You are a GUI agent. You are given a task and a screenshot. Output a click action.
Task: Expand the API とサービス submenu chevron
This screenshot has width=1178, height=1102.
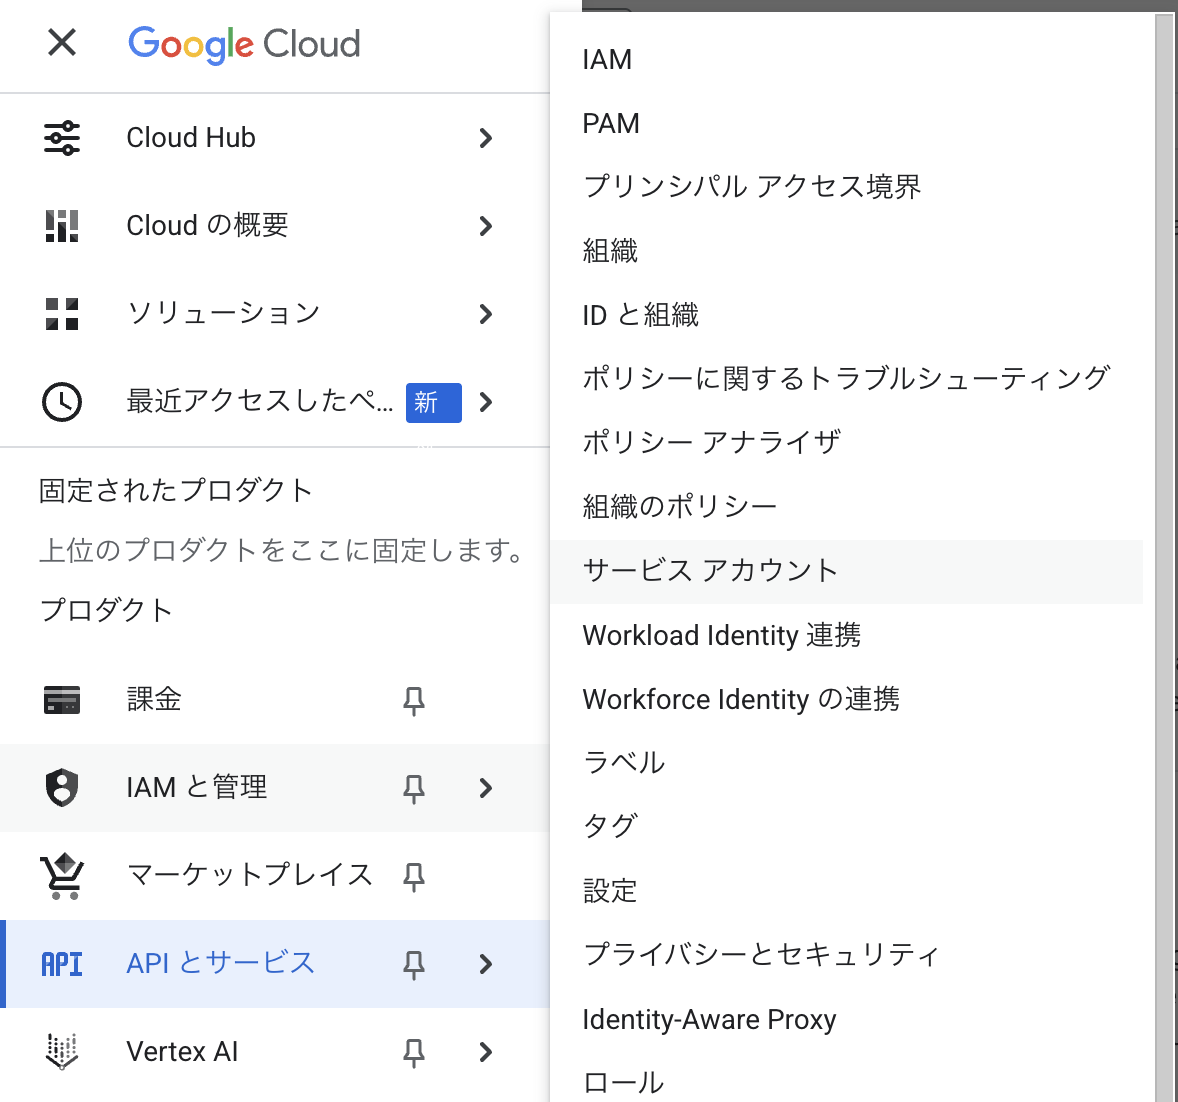pyautogui.click(x=486, y=964)
